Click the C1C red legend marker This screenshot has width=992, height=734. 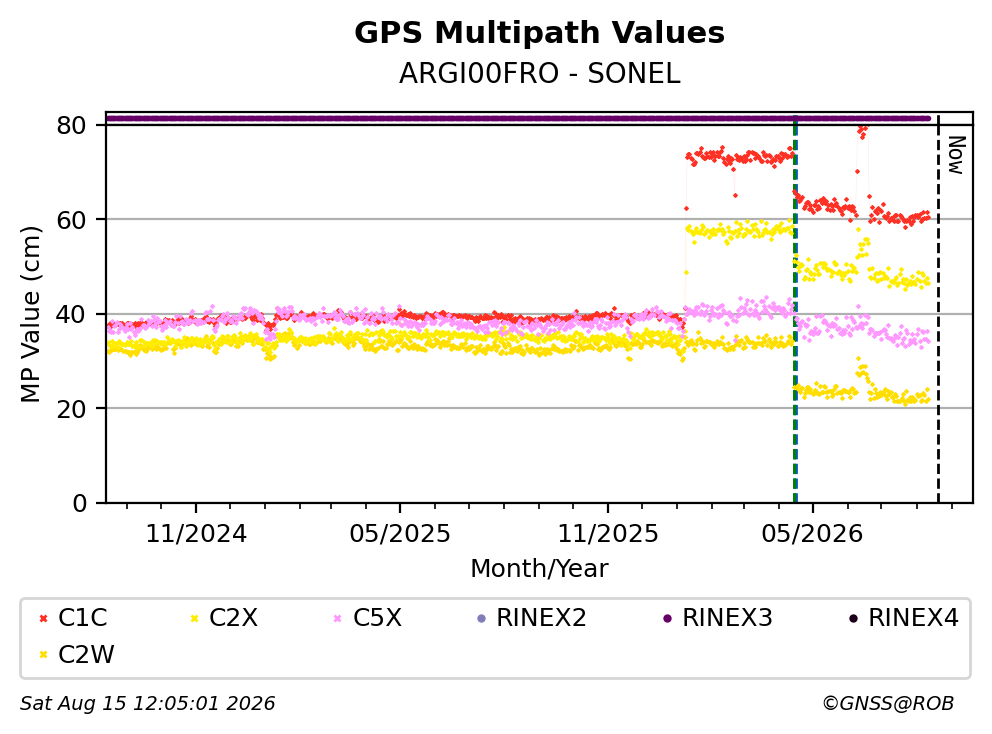click(43, 618)
